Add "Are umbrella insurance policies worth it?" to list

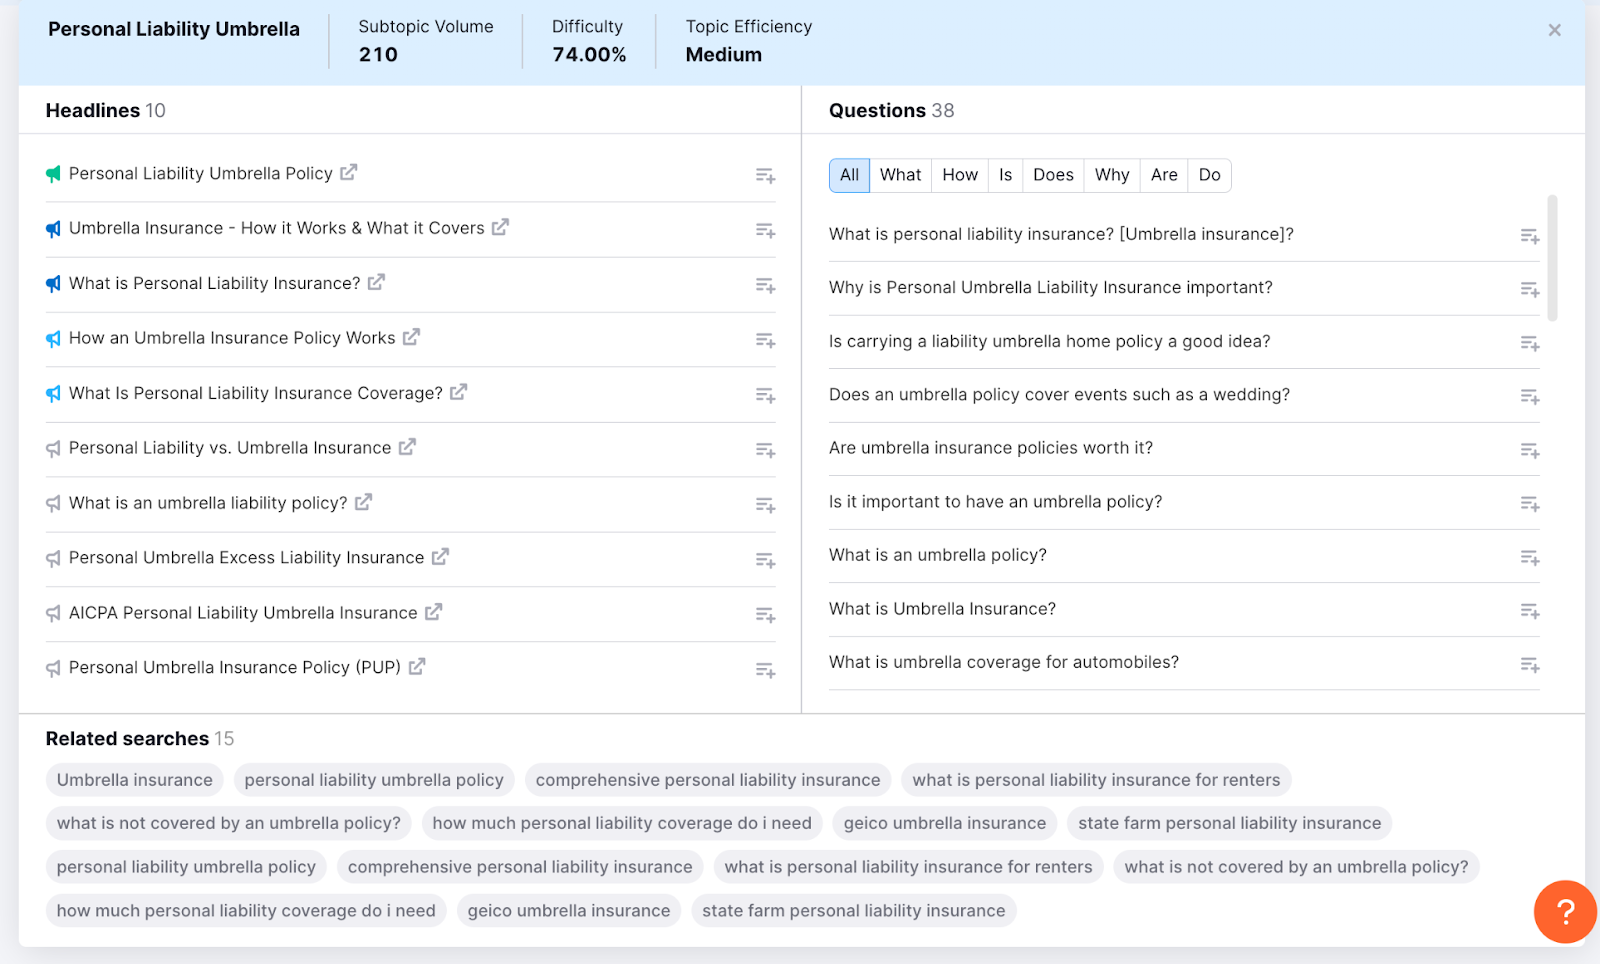tap(1529, 450)
